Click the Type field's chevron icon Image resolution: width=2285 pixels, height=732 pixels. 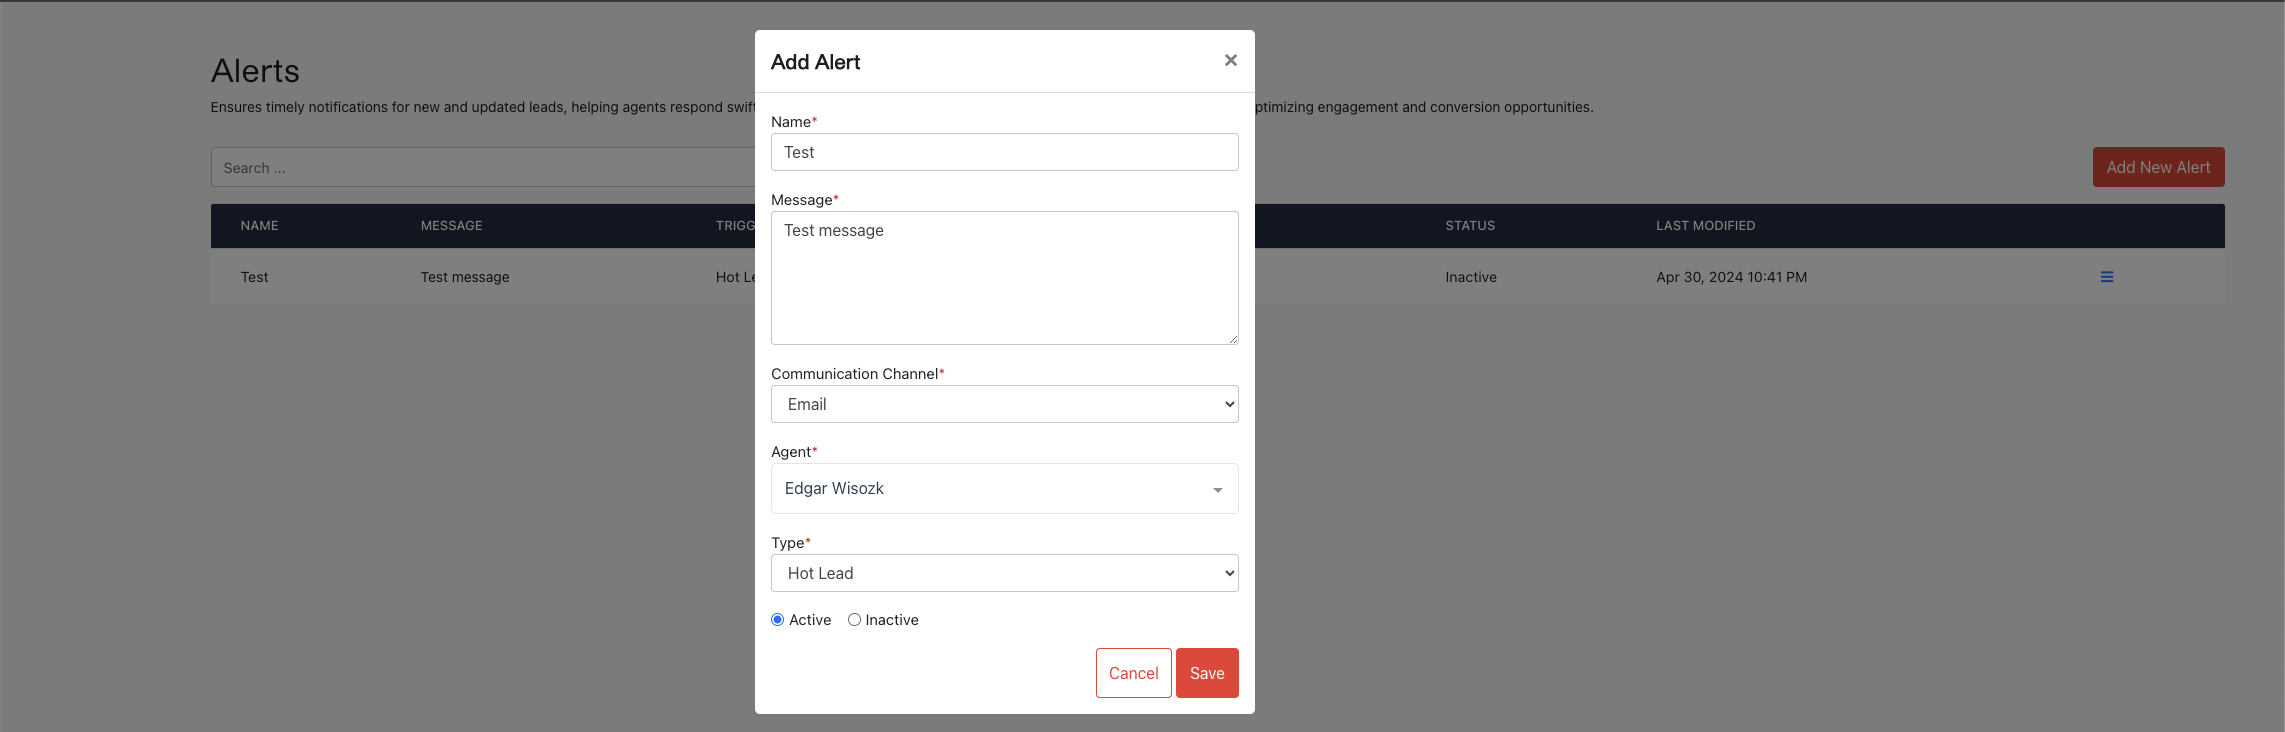pos(1228,572)
